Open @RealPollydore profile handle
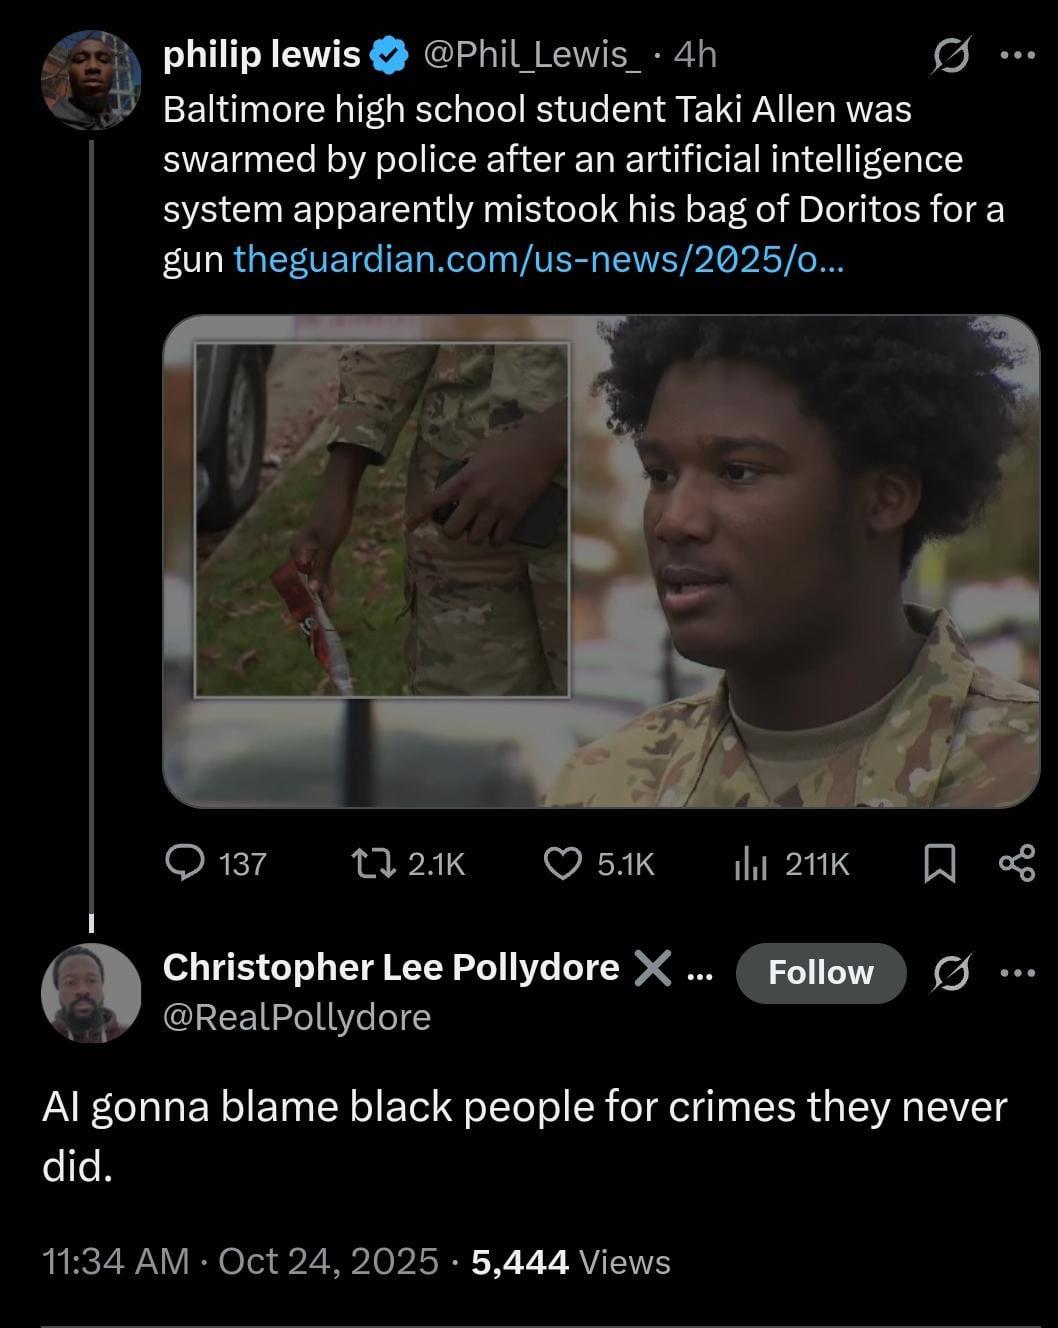 click(x=297, y=1017)
